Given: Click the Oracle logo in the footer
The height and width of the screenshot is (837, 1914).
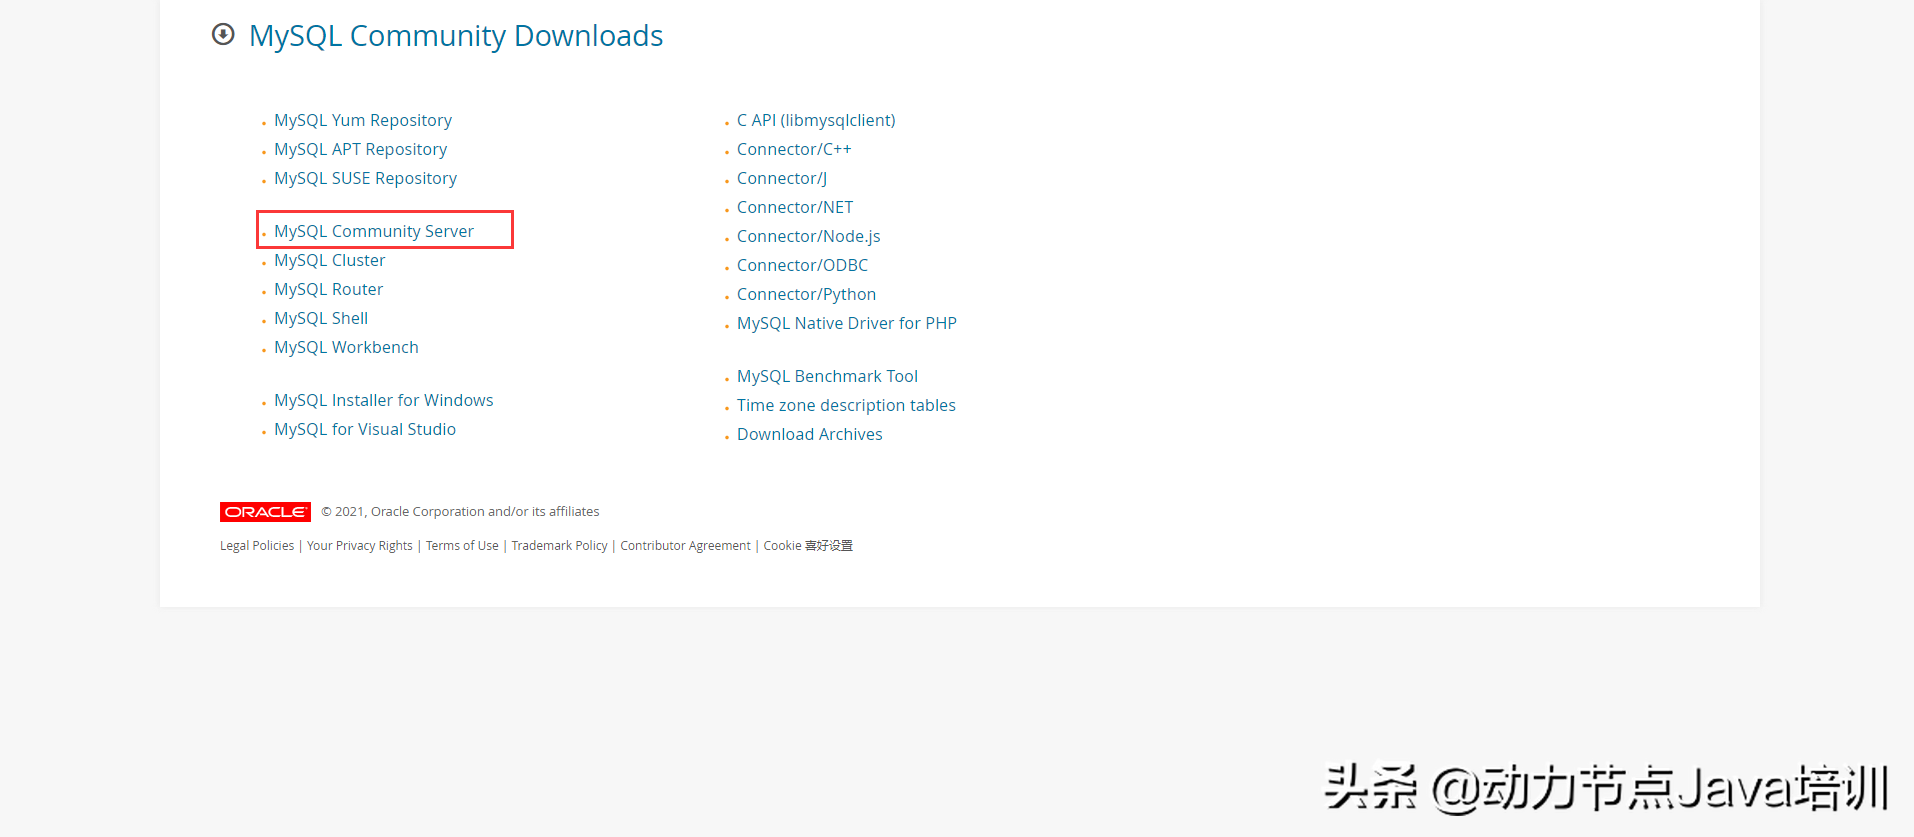Looking at the screenshot, I should pos(265,512).
